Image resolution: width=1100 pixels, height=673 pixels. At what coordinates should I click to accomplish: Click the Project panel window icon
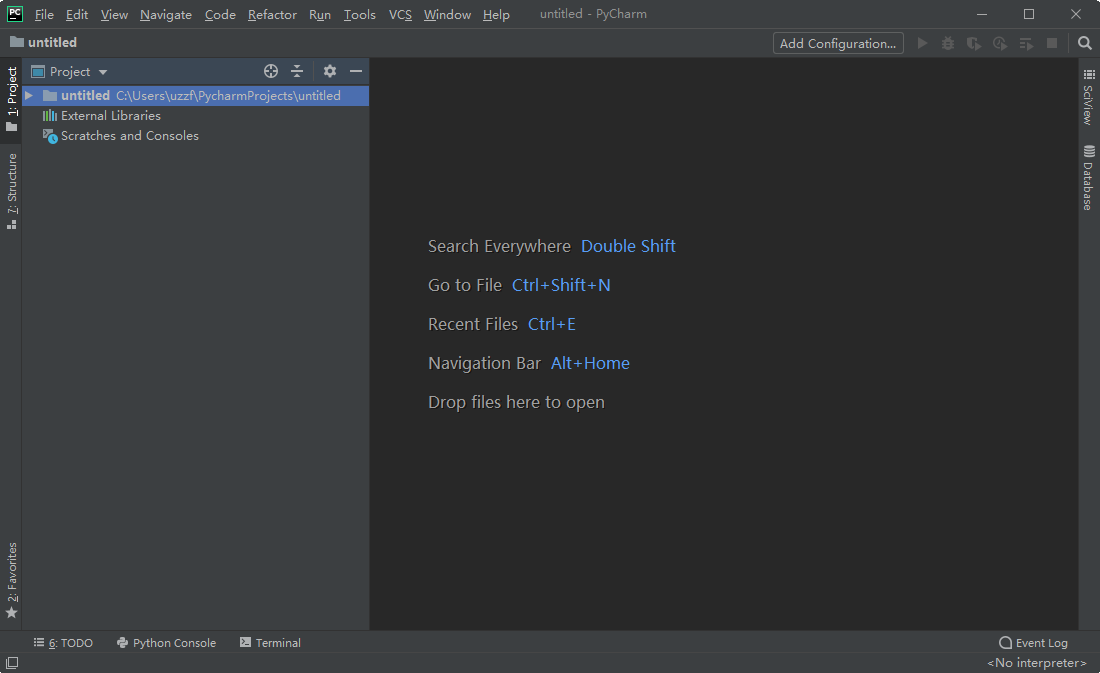(x=38, y=72)
